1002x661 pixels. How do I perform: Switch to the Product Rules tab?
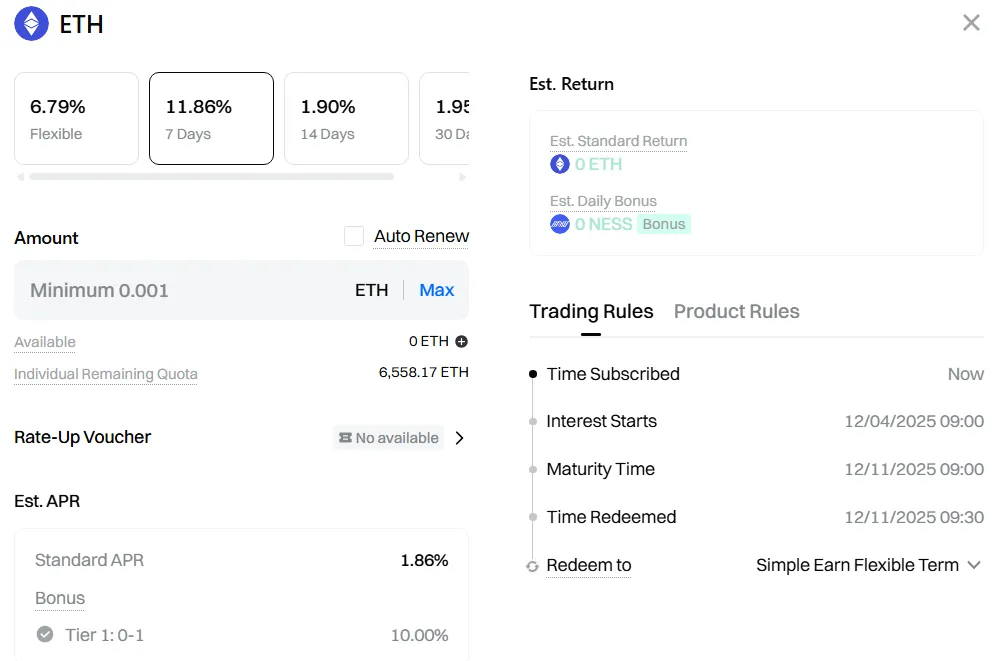(x=736, y=311)
